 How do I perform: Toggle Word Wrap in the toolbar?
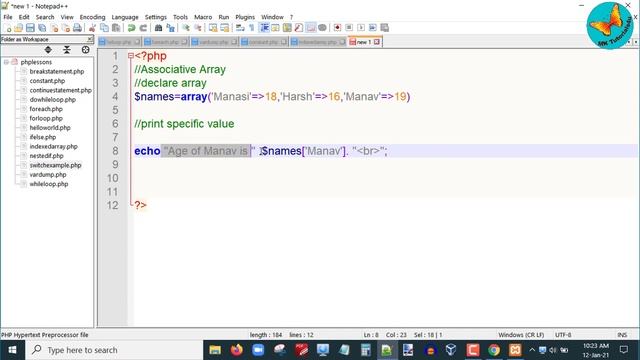click(x=240, y=28)
